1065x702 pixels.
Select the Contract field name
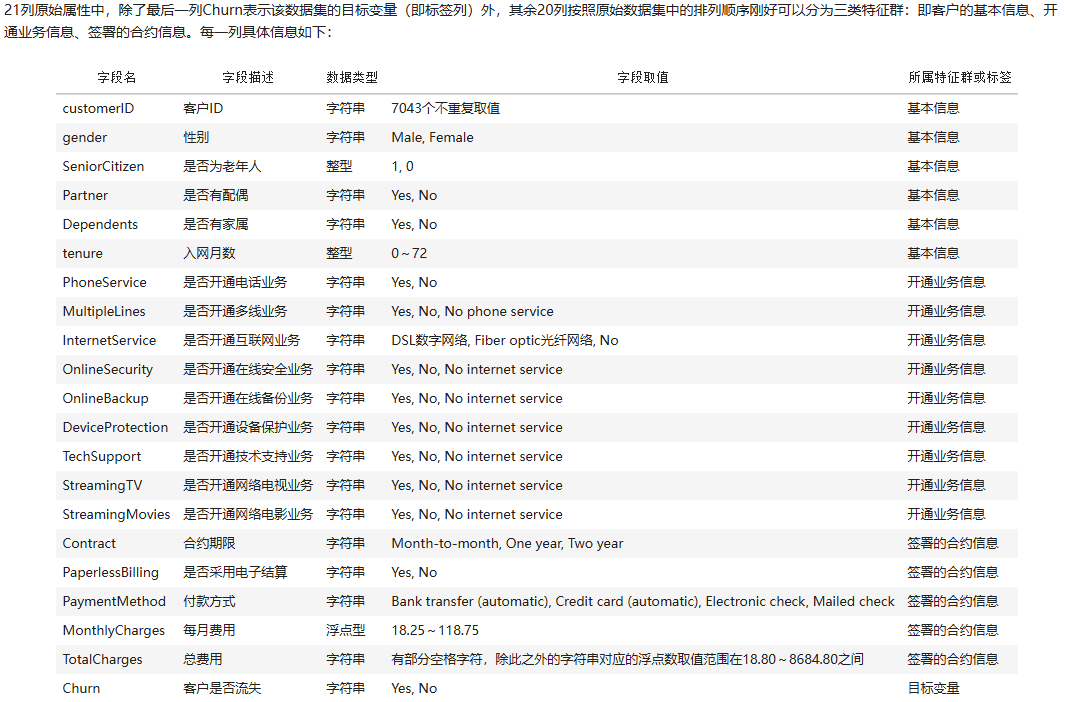[89, 544]
